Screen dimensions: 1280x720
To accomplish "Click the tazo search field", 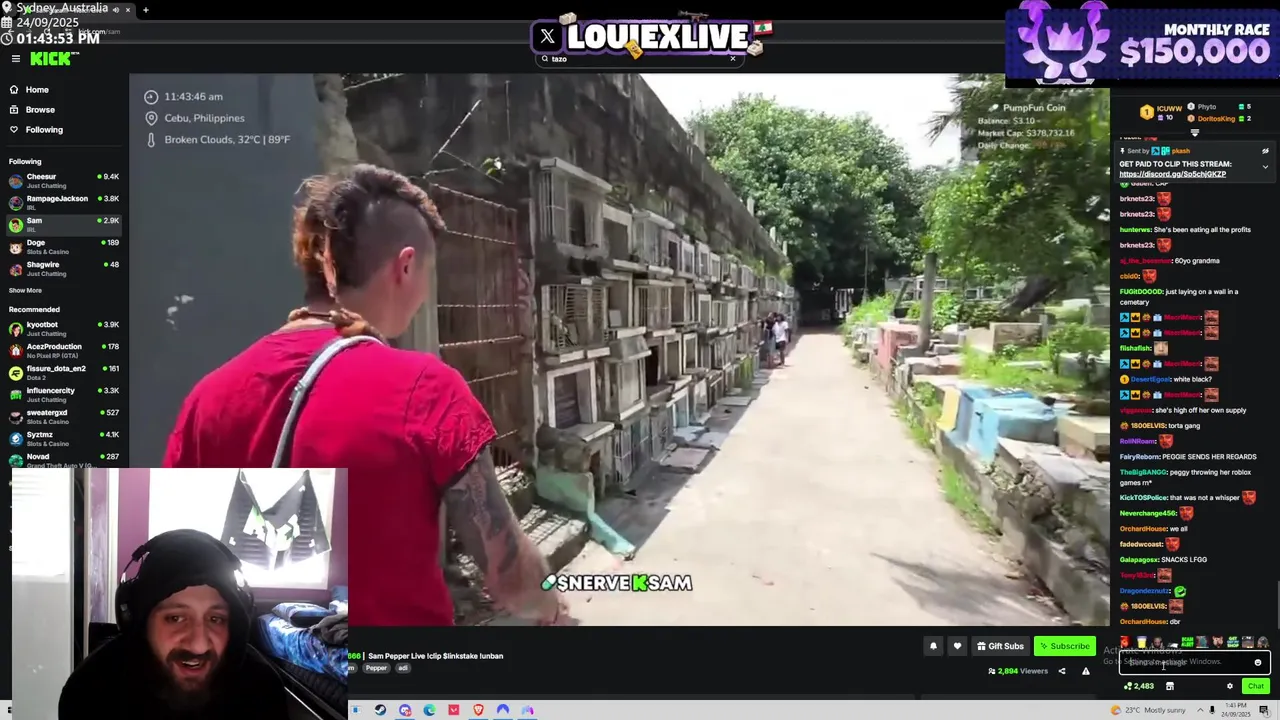I will tap(638, 59).
